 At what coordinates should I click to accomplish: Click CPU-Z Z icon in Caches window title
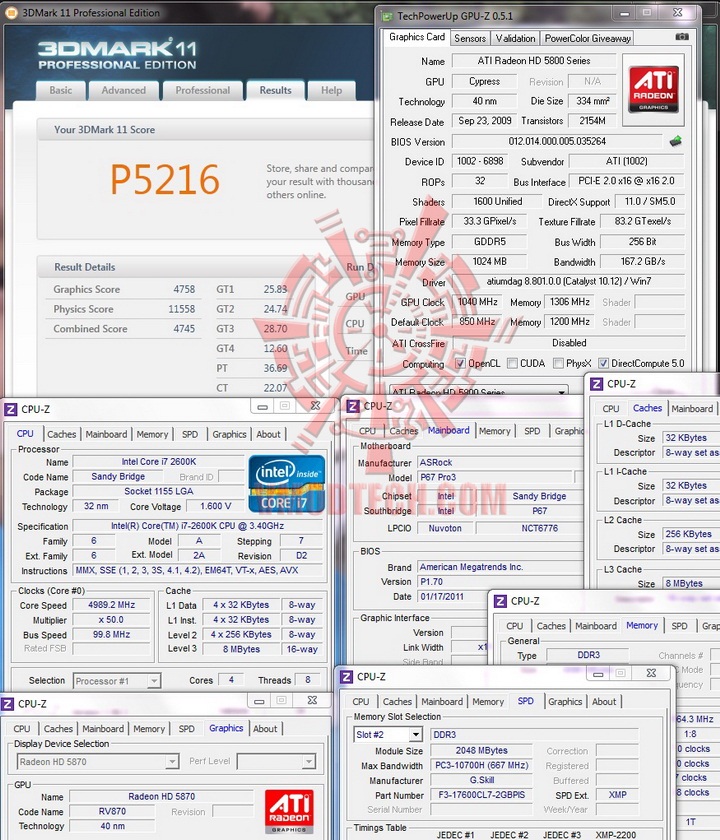[596, 384]
